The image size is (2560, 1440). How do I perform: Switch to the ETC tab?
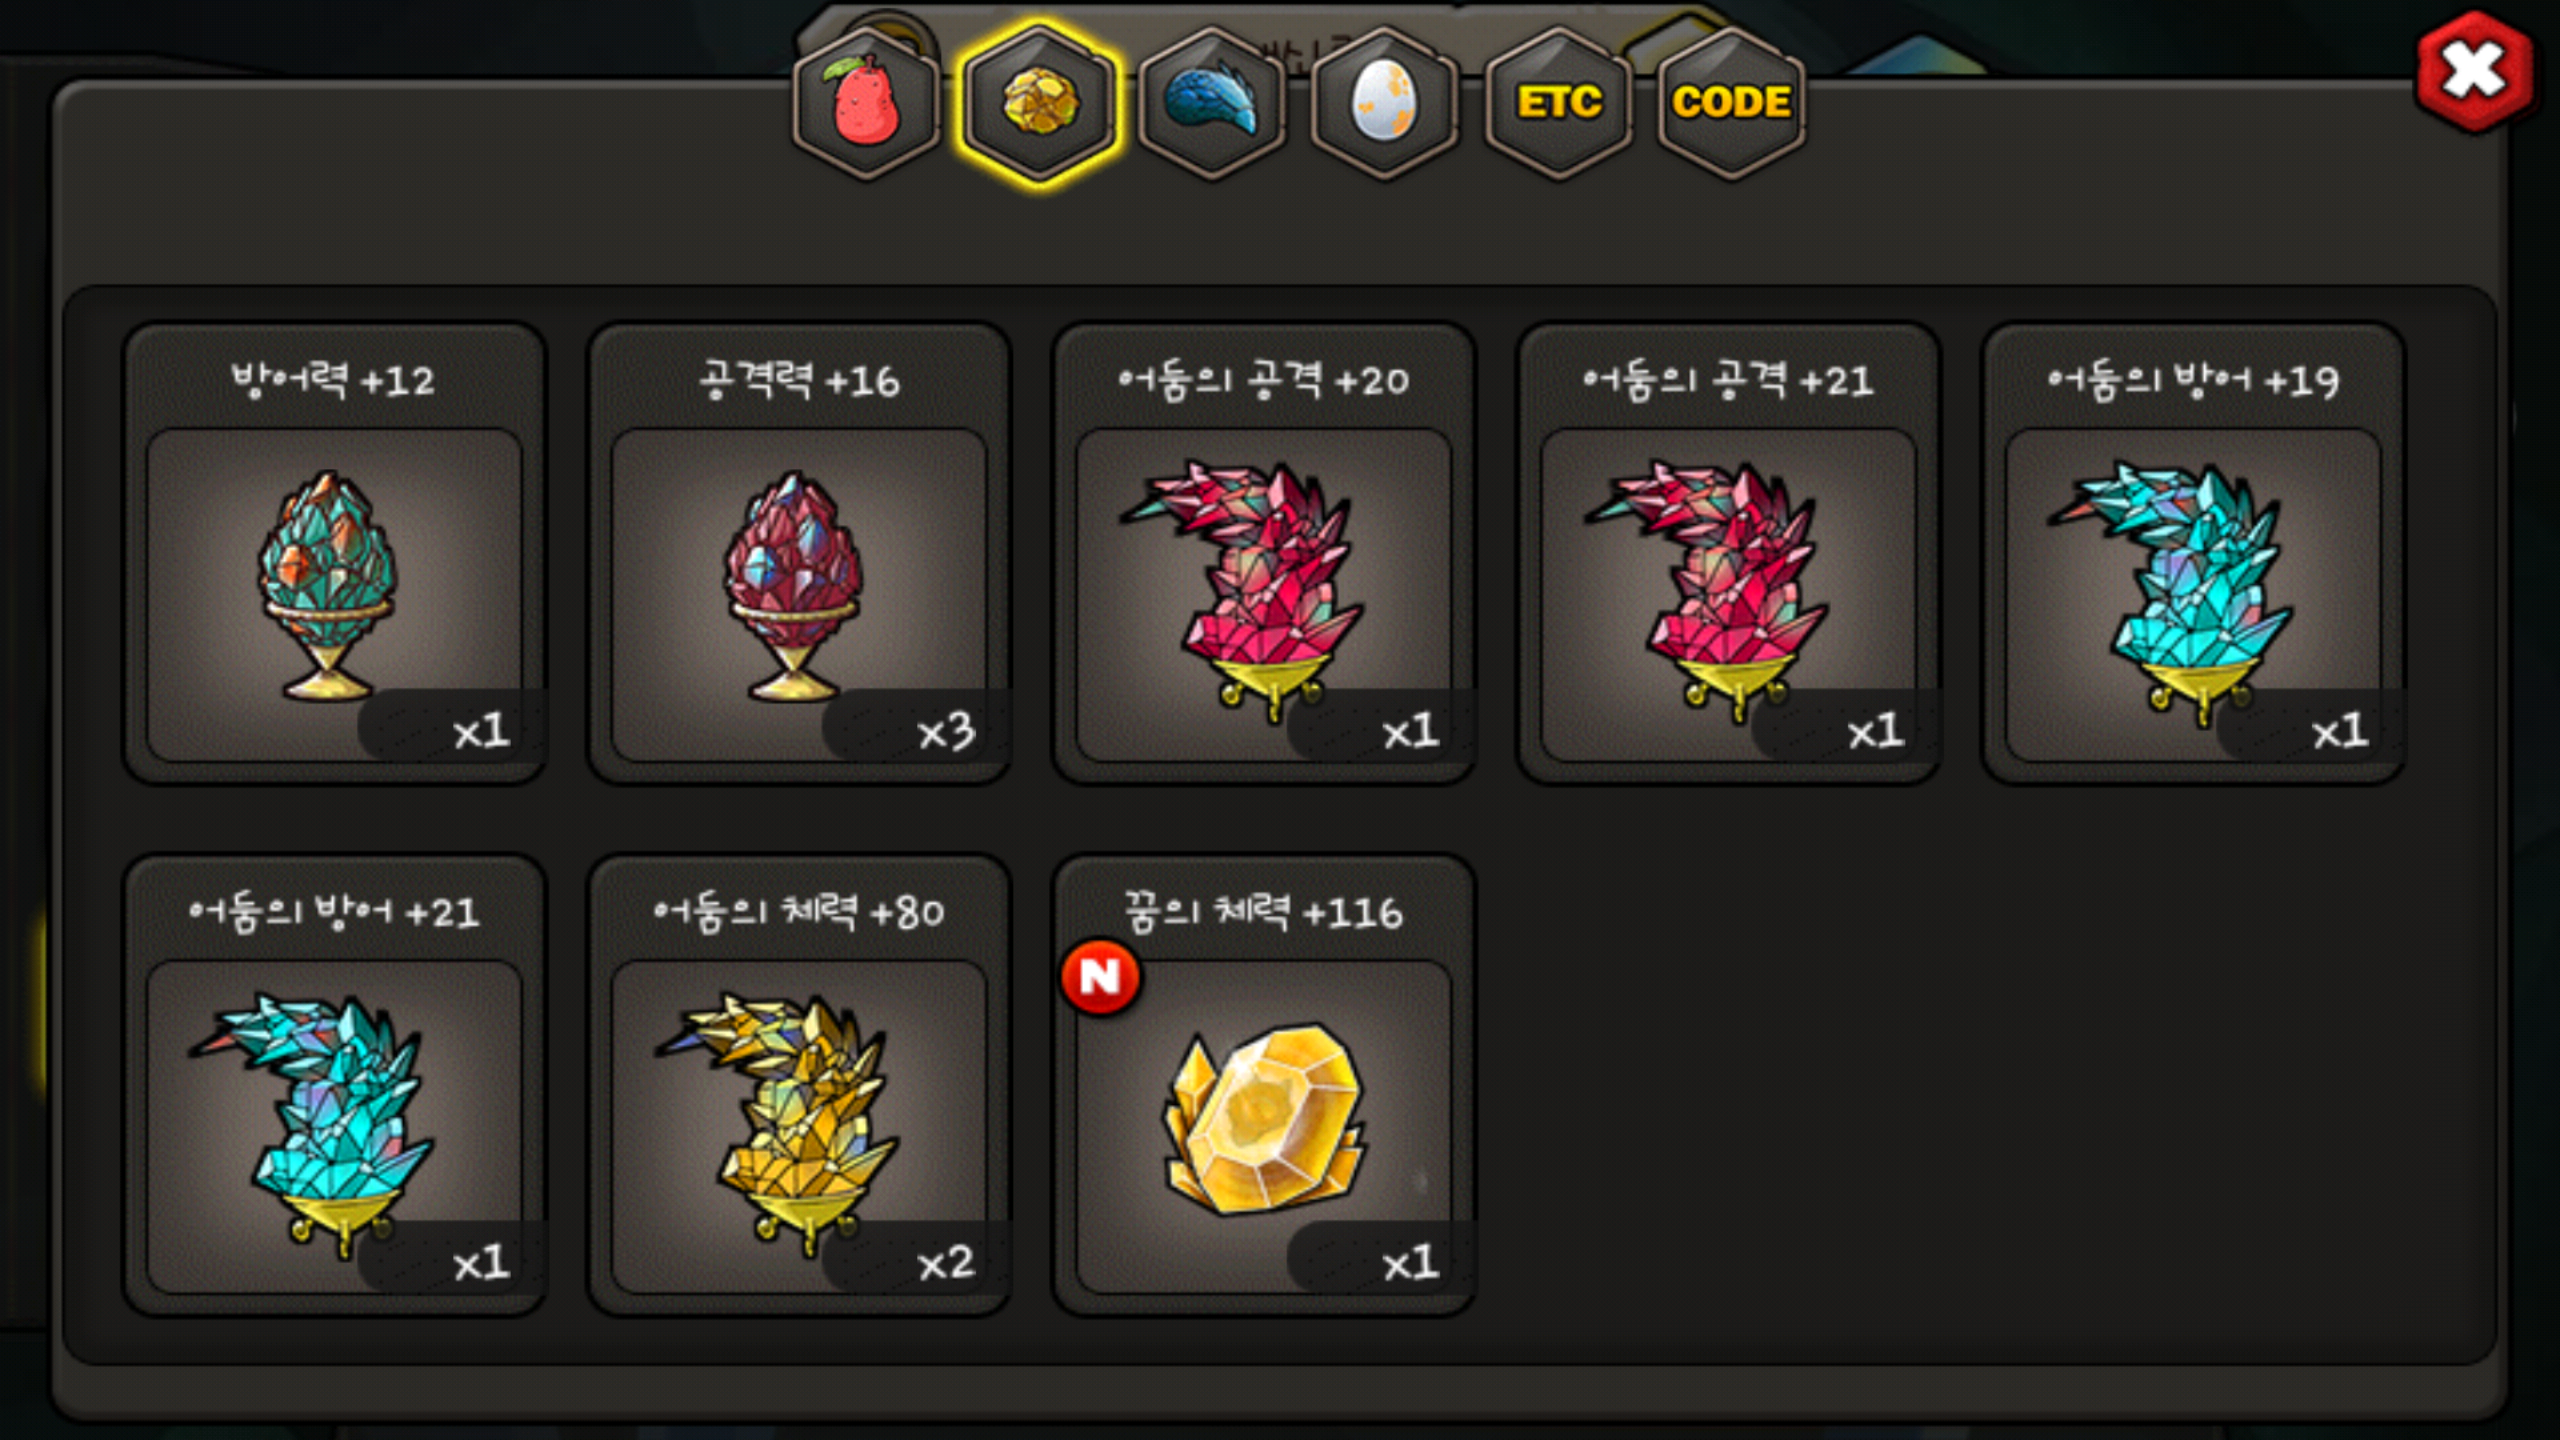[x=1558, y=103]
